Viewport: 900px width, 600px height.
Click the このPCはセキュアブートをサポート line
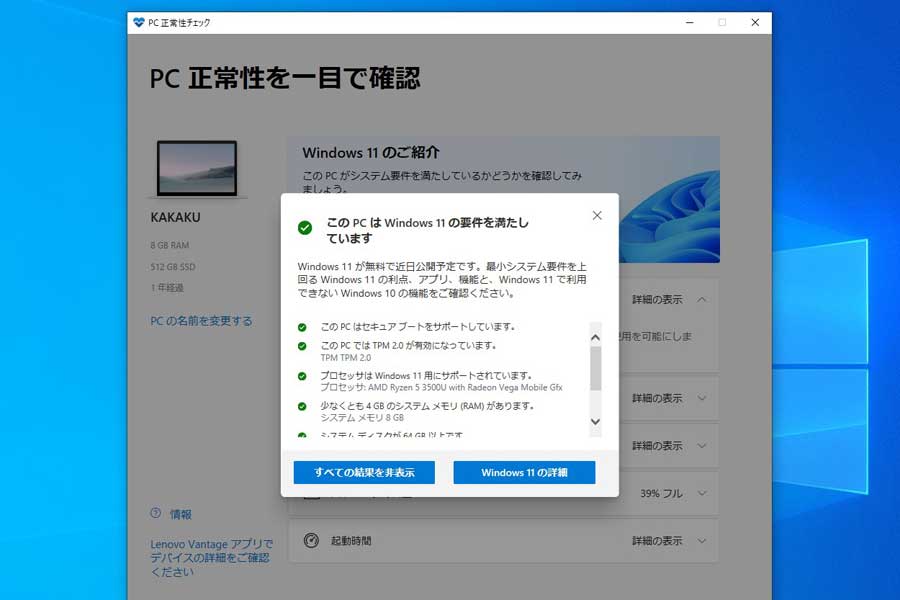[418, 327]
